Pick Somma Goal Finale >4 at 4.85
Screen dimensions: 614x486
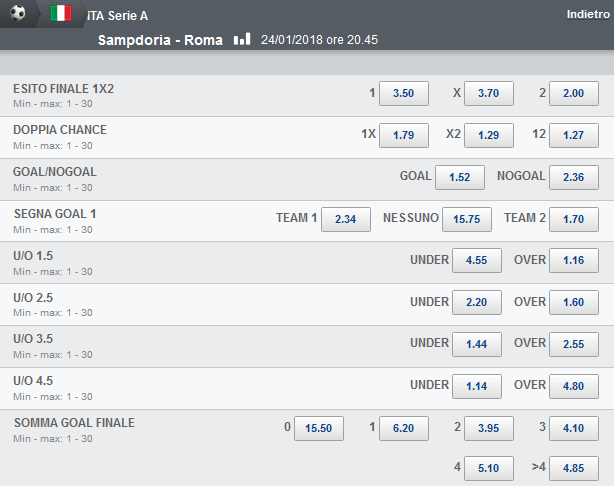point(574,468)
